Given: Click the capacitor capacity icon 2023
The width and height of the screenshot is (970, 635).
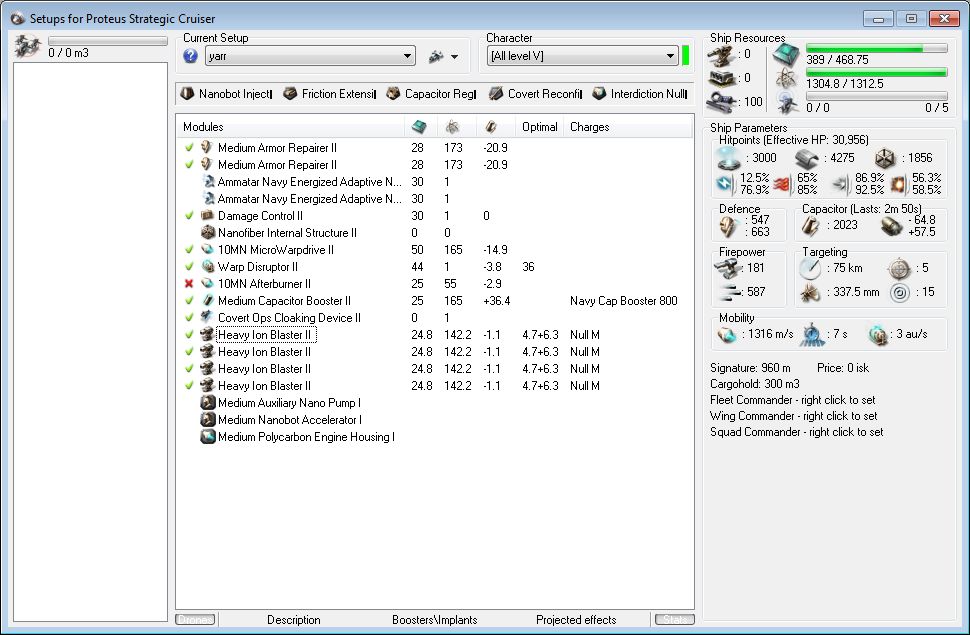Looking at the screenshot, I should pos(811,227).
